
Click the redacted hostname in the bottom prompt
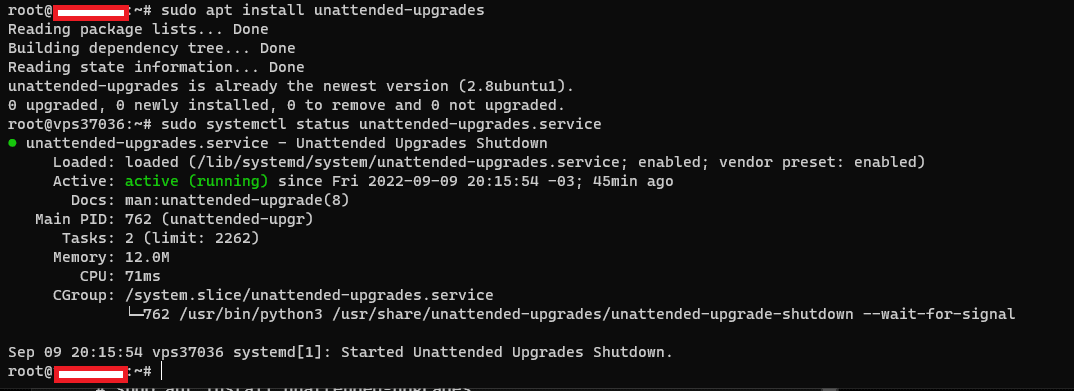[x=91, y=373]
